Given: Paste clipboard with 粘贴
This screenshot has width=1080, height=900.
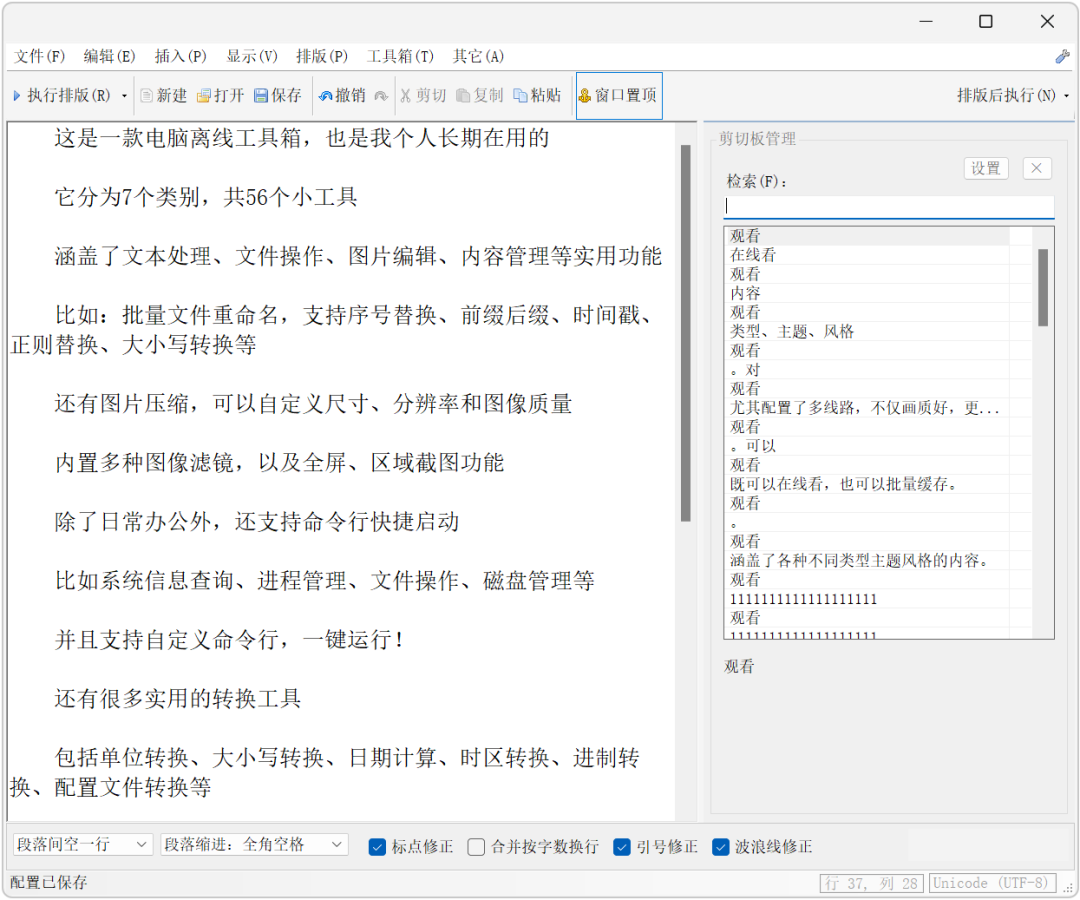Looking at the screenshot, I should [x=537, y=96].
